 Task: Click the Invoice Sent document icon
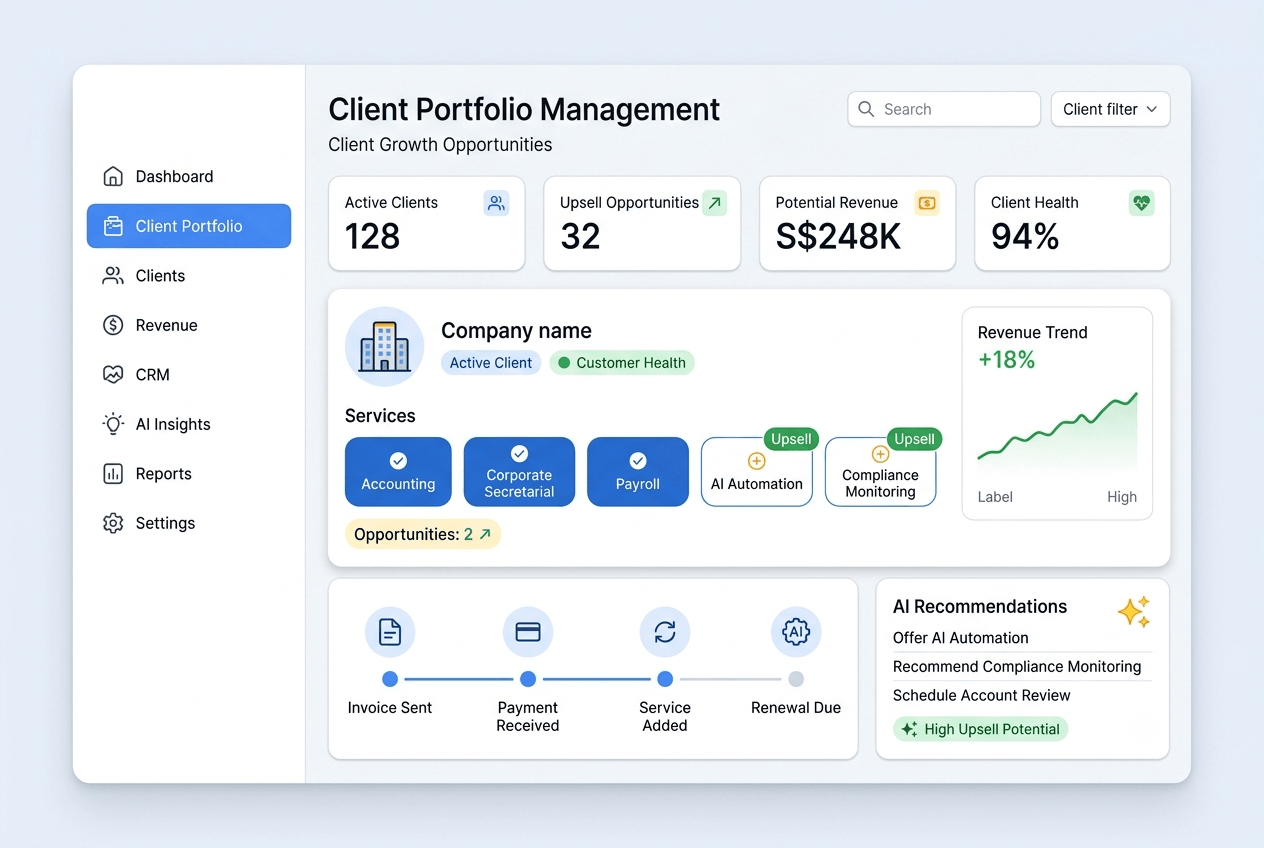coord(390,632)
